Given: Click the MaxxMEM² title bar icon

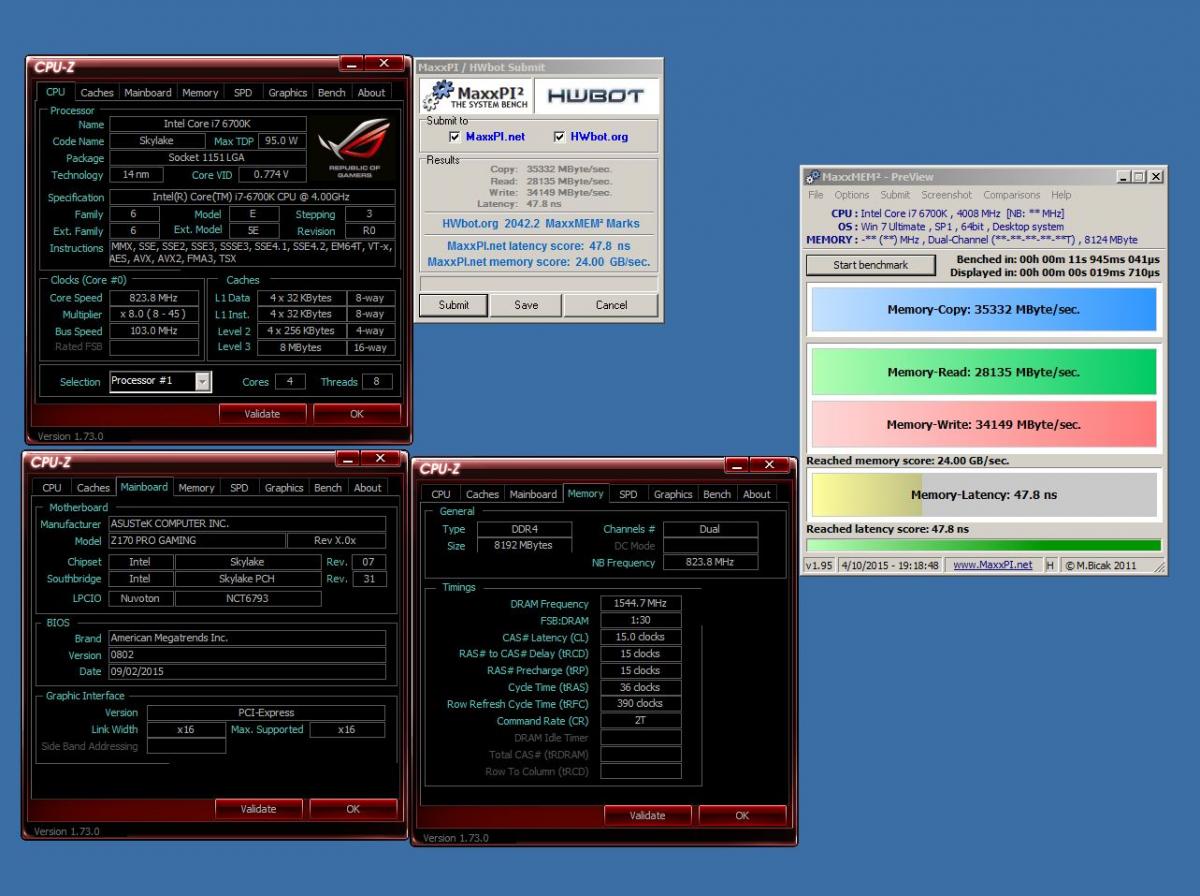Looking at the screenshot, I should (812, 177).
